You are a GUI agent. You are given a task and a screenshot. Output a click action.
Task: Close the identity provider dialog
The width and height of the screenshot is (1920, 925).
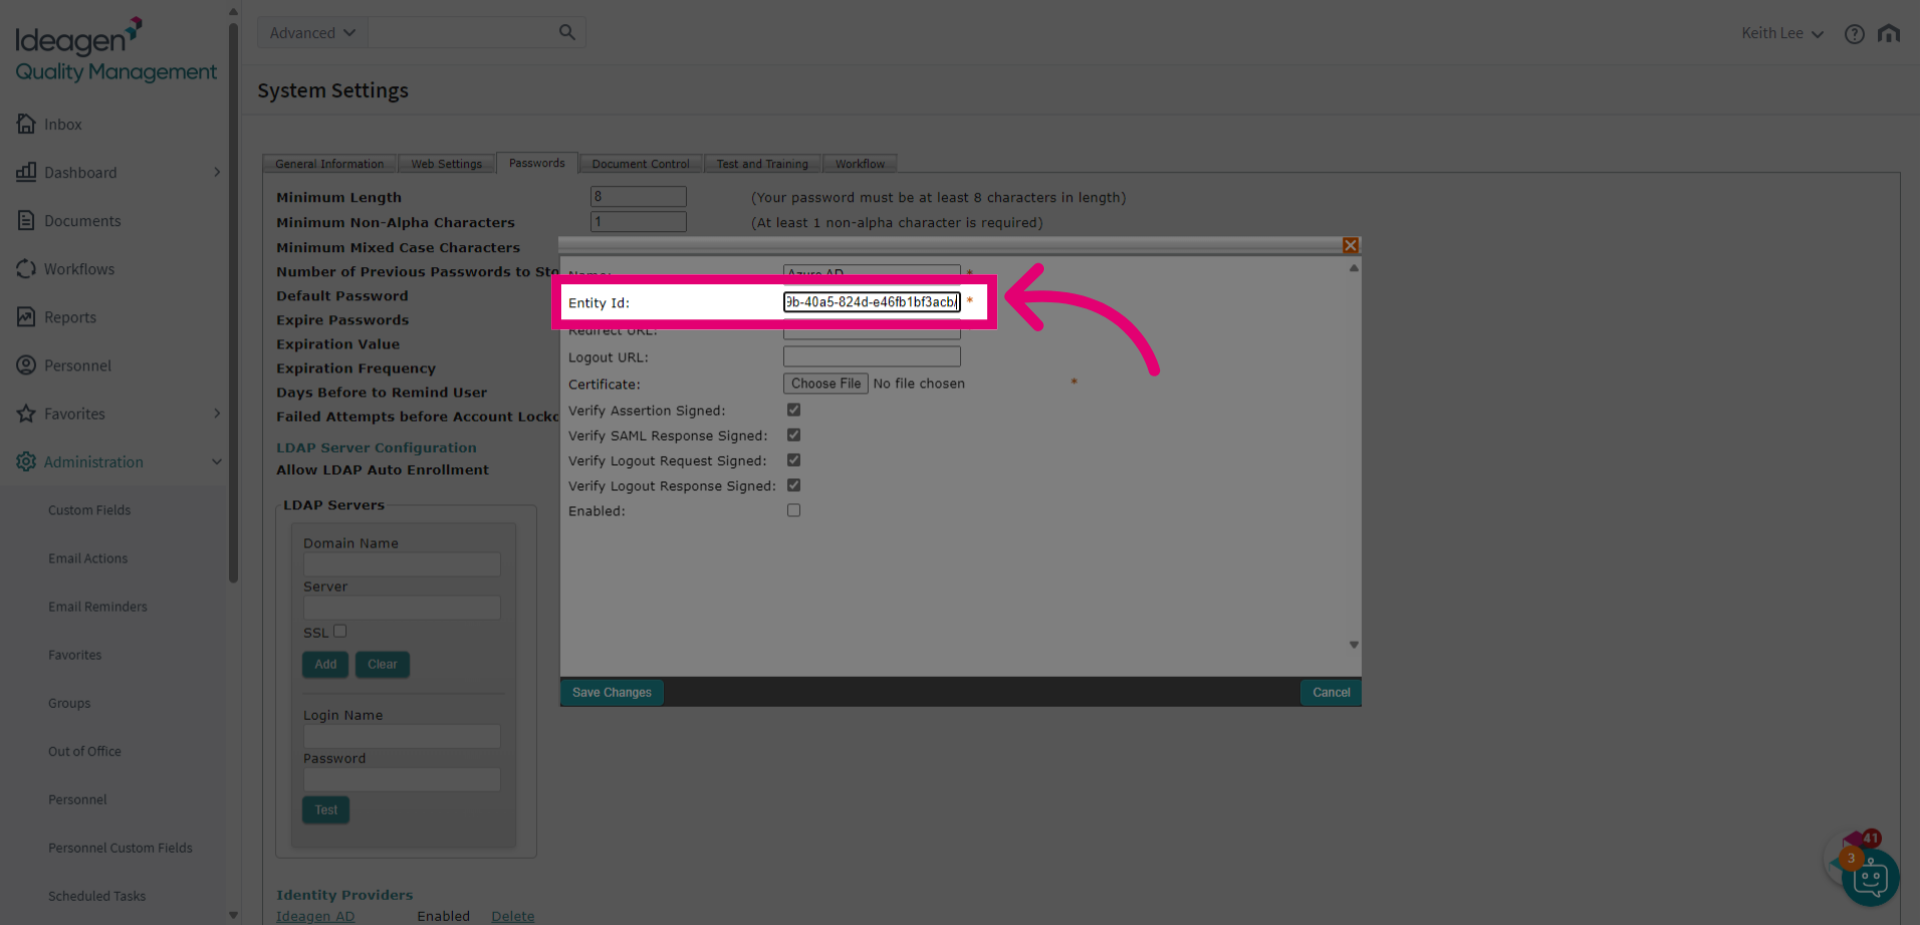pyautogui.click(x=1350, y=245)
